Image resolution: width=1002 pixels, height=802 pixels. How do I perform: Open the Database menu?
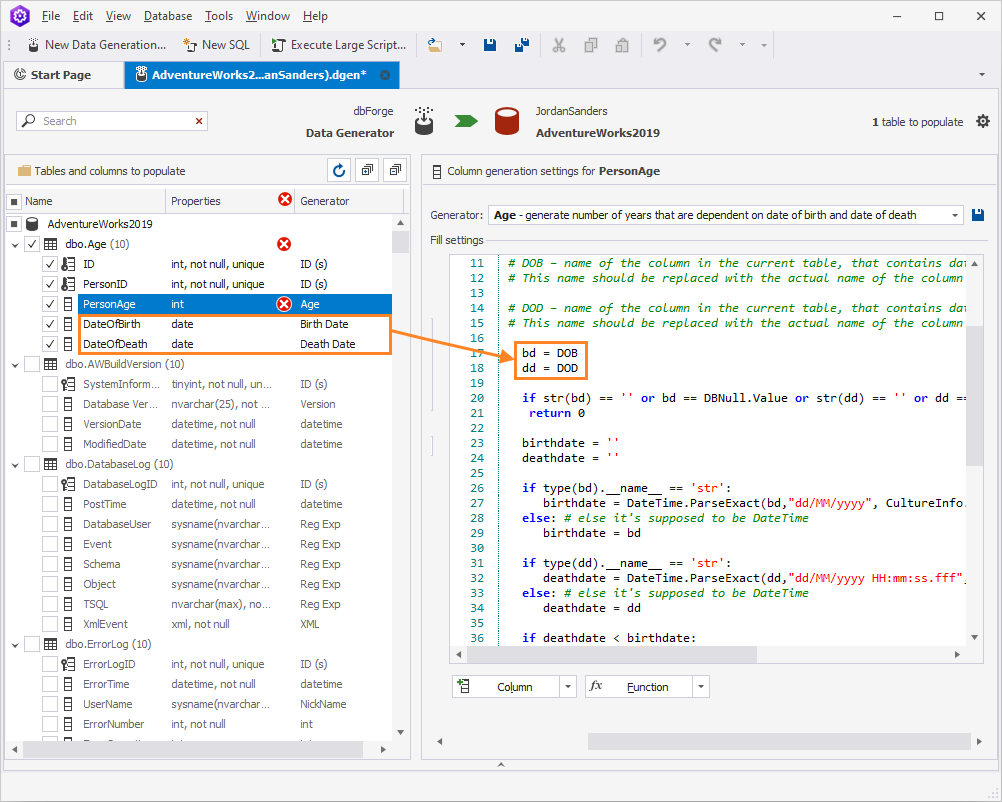click(x=167, y=16)
